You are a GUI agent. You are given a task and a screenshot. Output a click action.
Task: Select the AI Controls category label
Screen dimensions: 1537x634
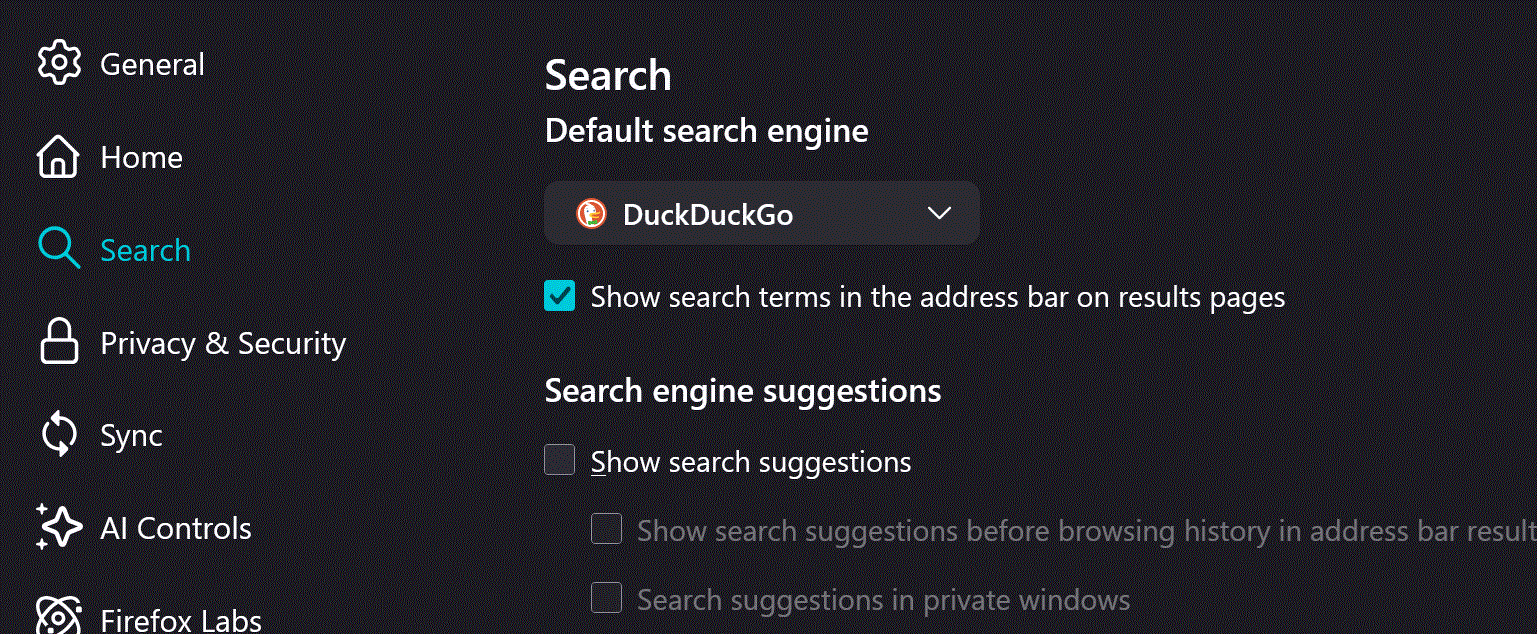176,528
